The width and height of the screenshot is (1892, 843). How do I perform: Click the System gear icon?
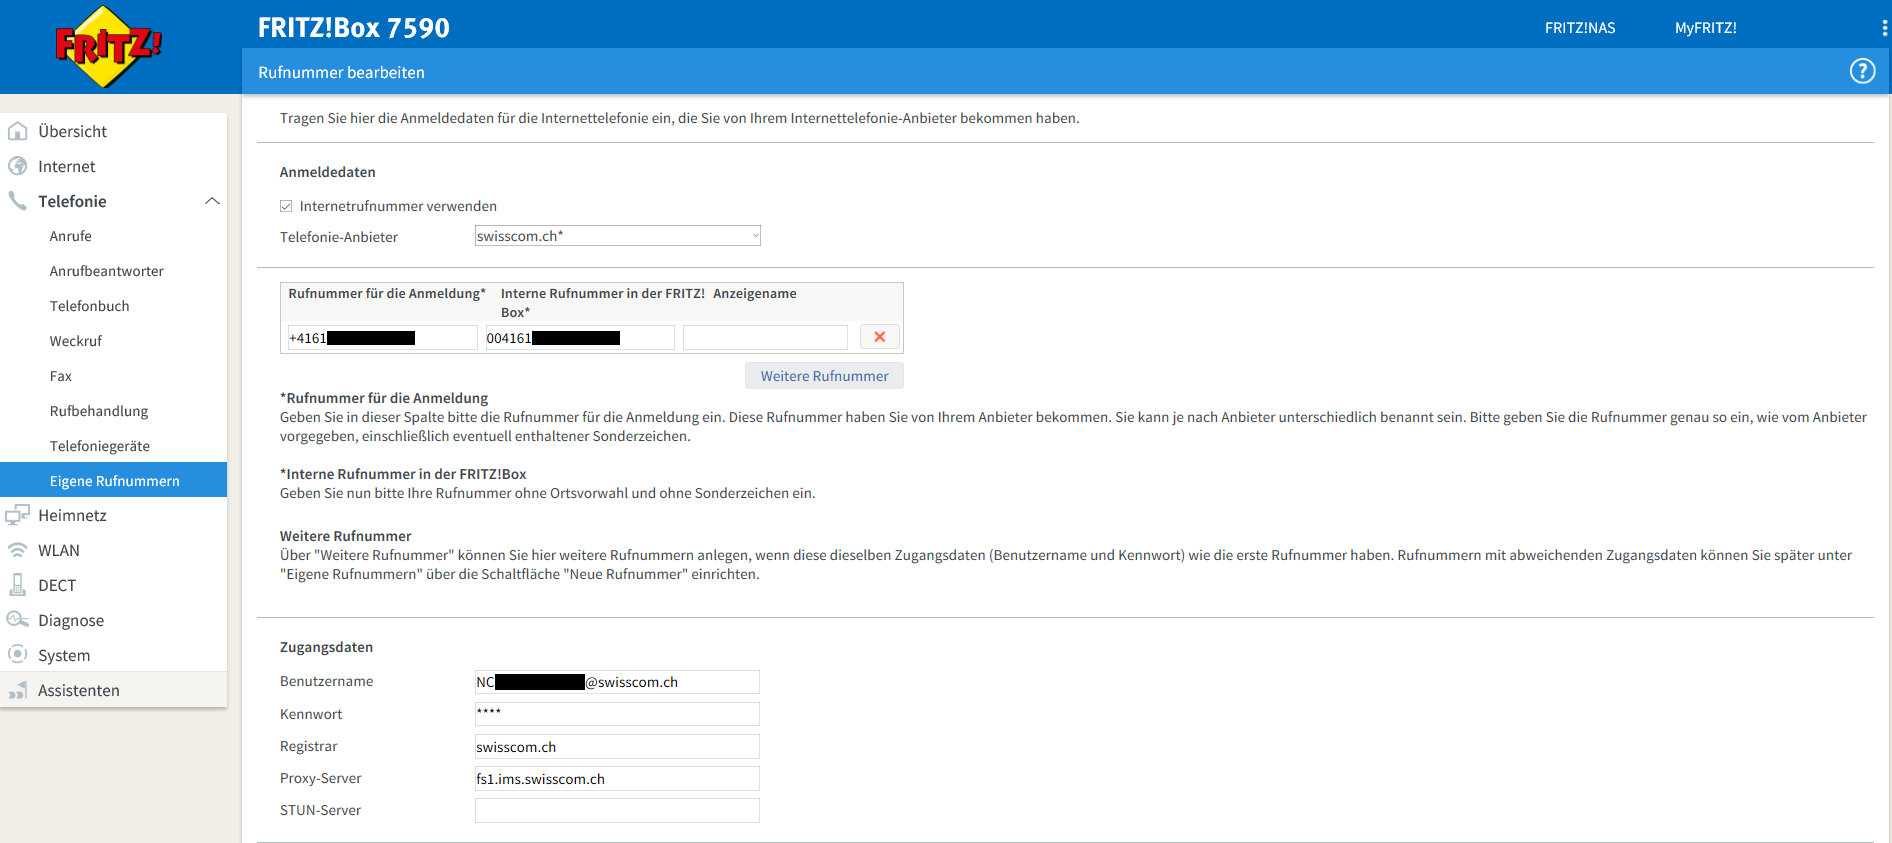[17, 654]
